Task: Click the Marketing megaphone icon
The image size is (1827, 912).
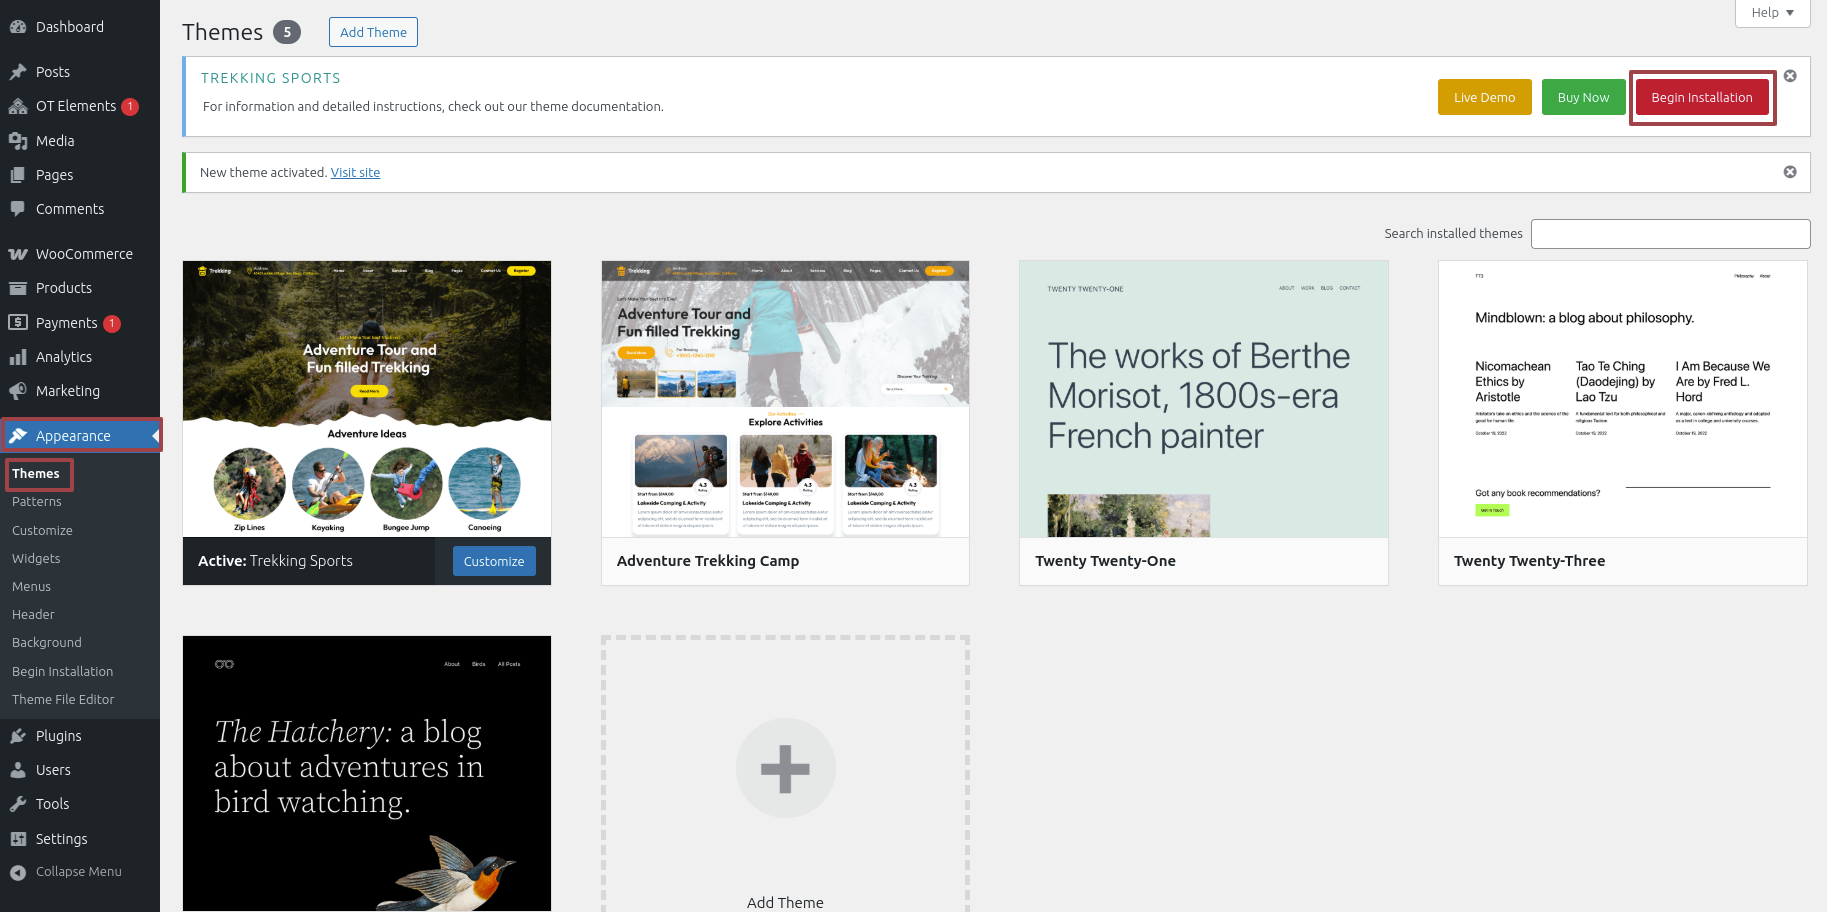Action: point(18,391)
